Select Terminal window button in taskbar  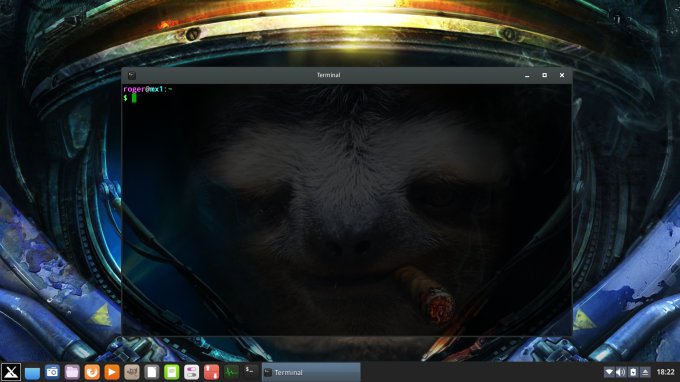311,372
